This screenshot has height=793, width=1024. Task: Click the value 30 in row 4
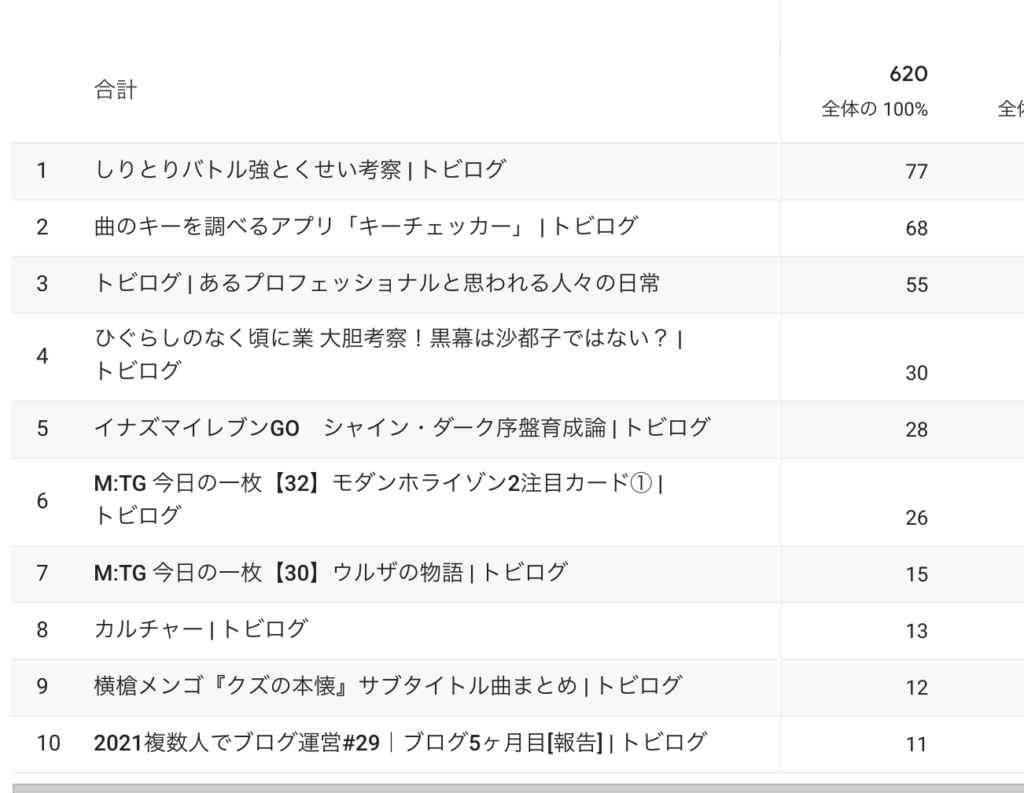[916, 373]
